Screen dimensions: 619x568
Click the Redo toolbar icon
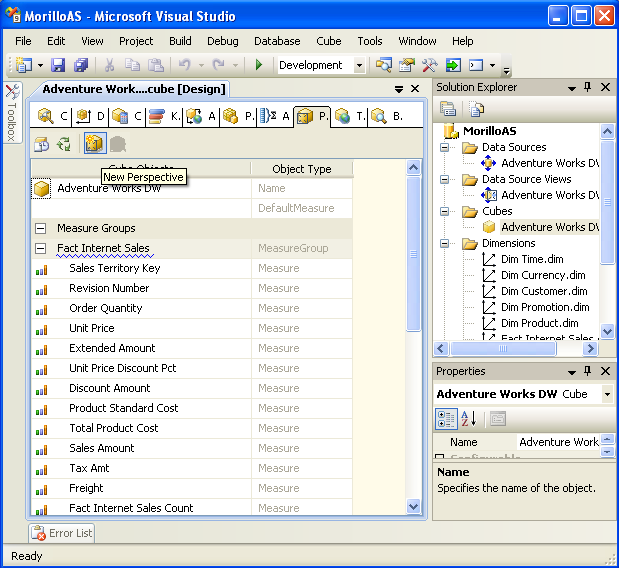click(218, 65)
